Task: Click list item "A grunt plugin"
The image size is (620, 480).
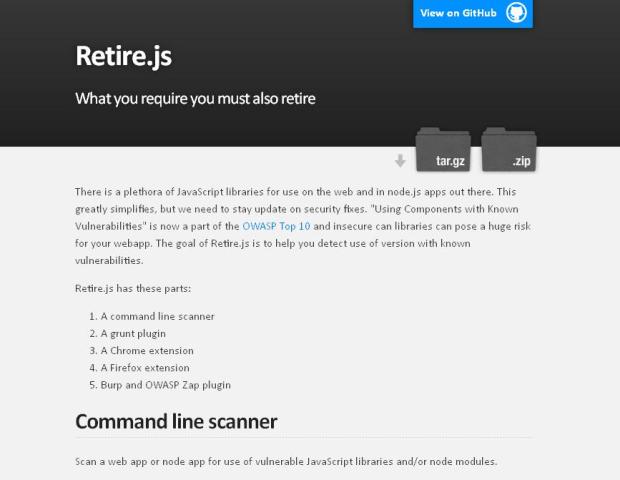Action: (x=133, y=333)
